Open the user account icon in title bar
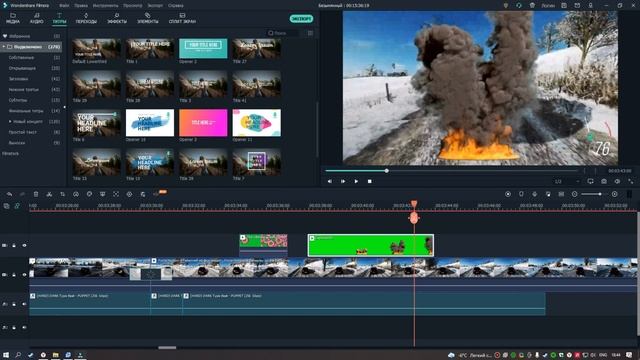640x360 pixels. (x=591, y=6)
